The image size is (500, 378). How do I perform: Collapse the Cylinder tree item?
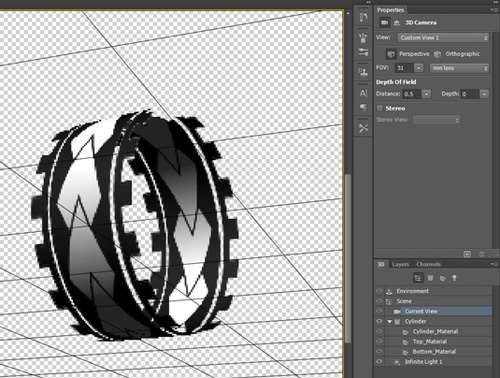(389, 322)
